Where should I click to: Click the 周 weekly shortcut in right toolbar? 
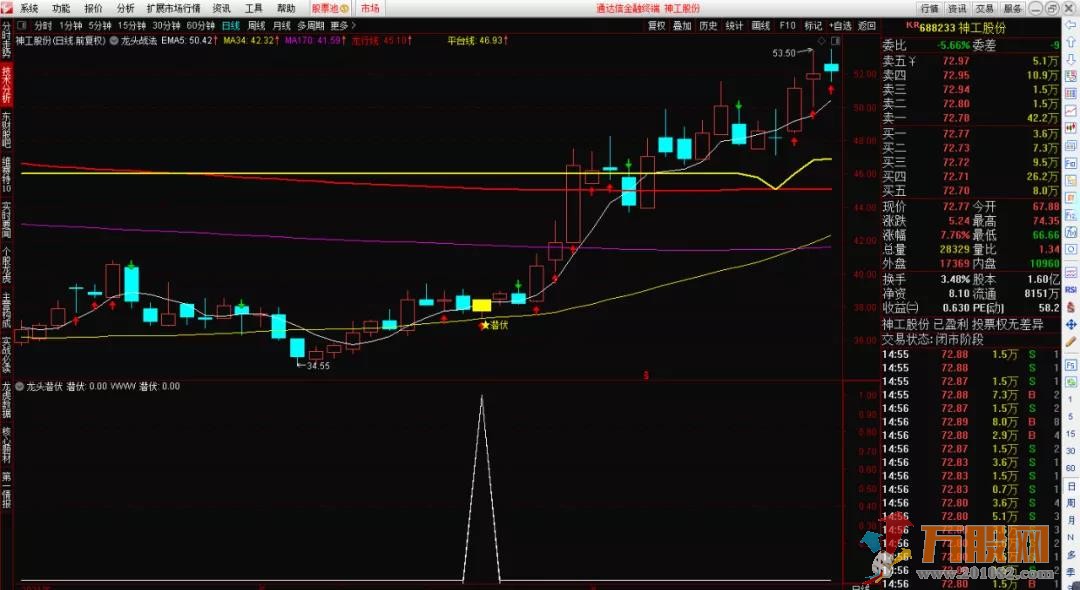pyautogui.click(x=1071, y=503)
